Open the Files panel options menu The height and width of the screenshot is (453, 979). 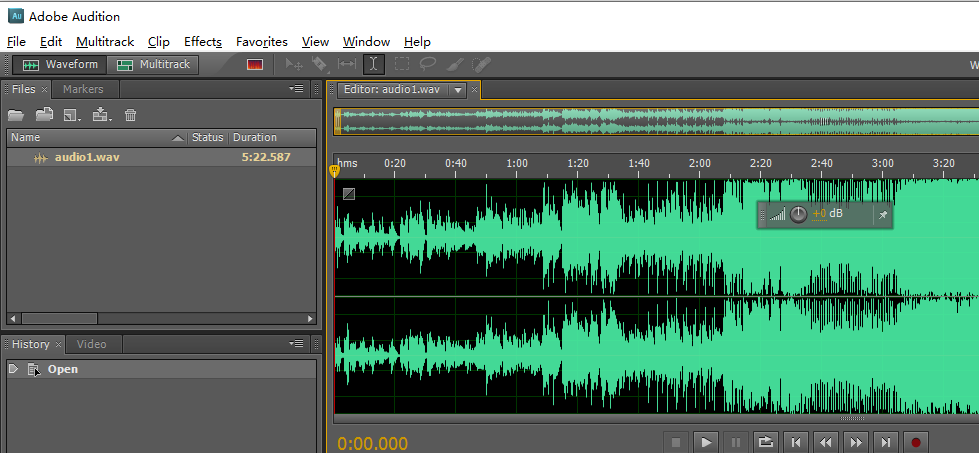pos(296,89)
